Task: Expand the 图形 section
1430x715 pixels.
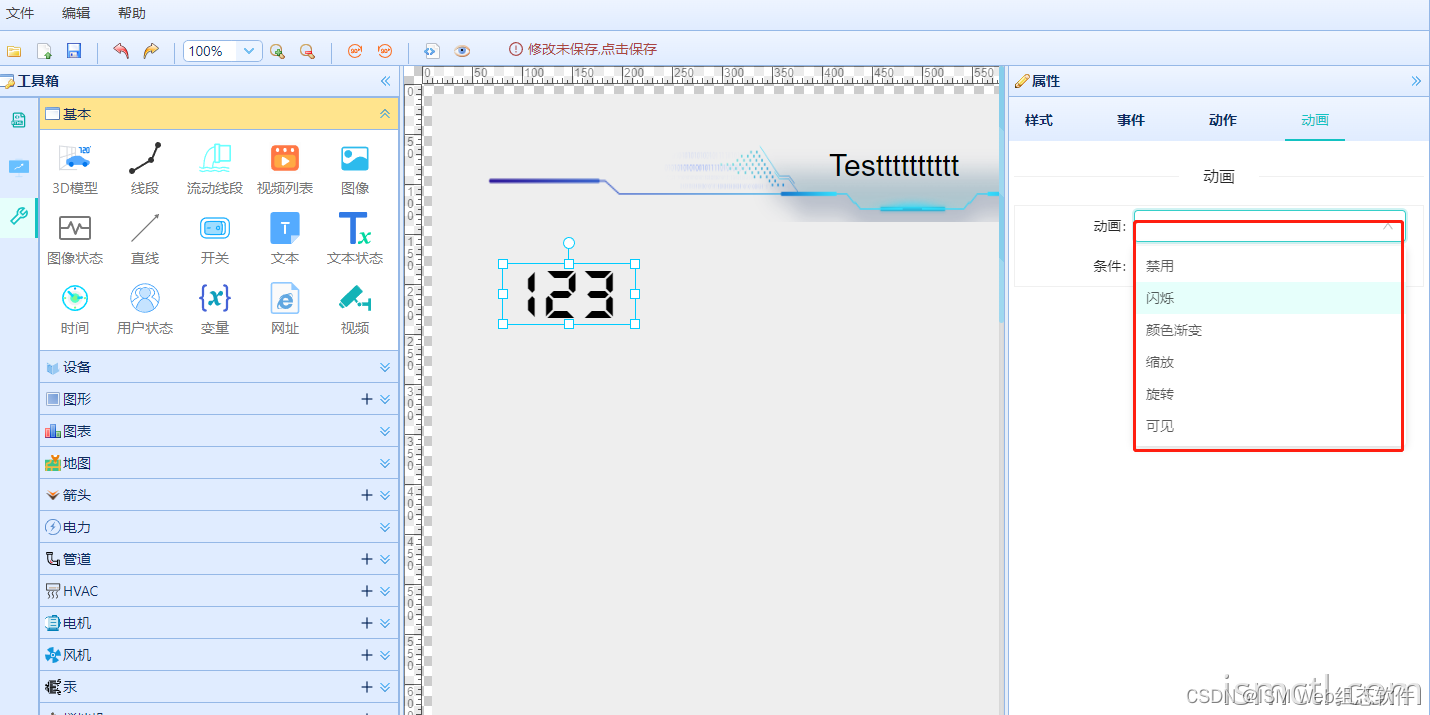Action: 385,399
